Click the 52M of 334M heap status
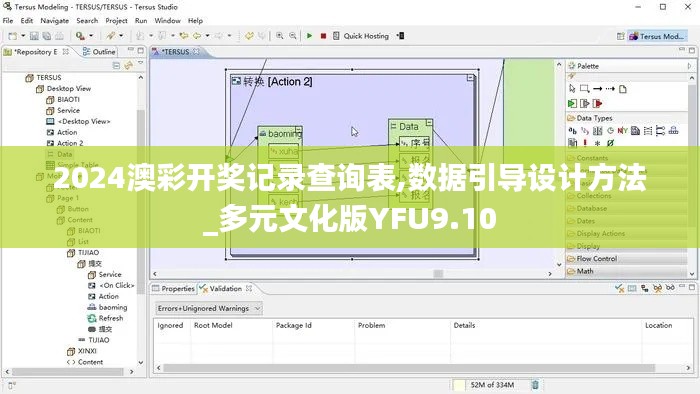Viewport: 700px width, 394px height. coord(492,385)
